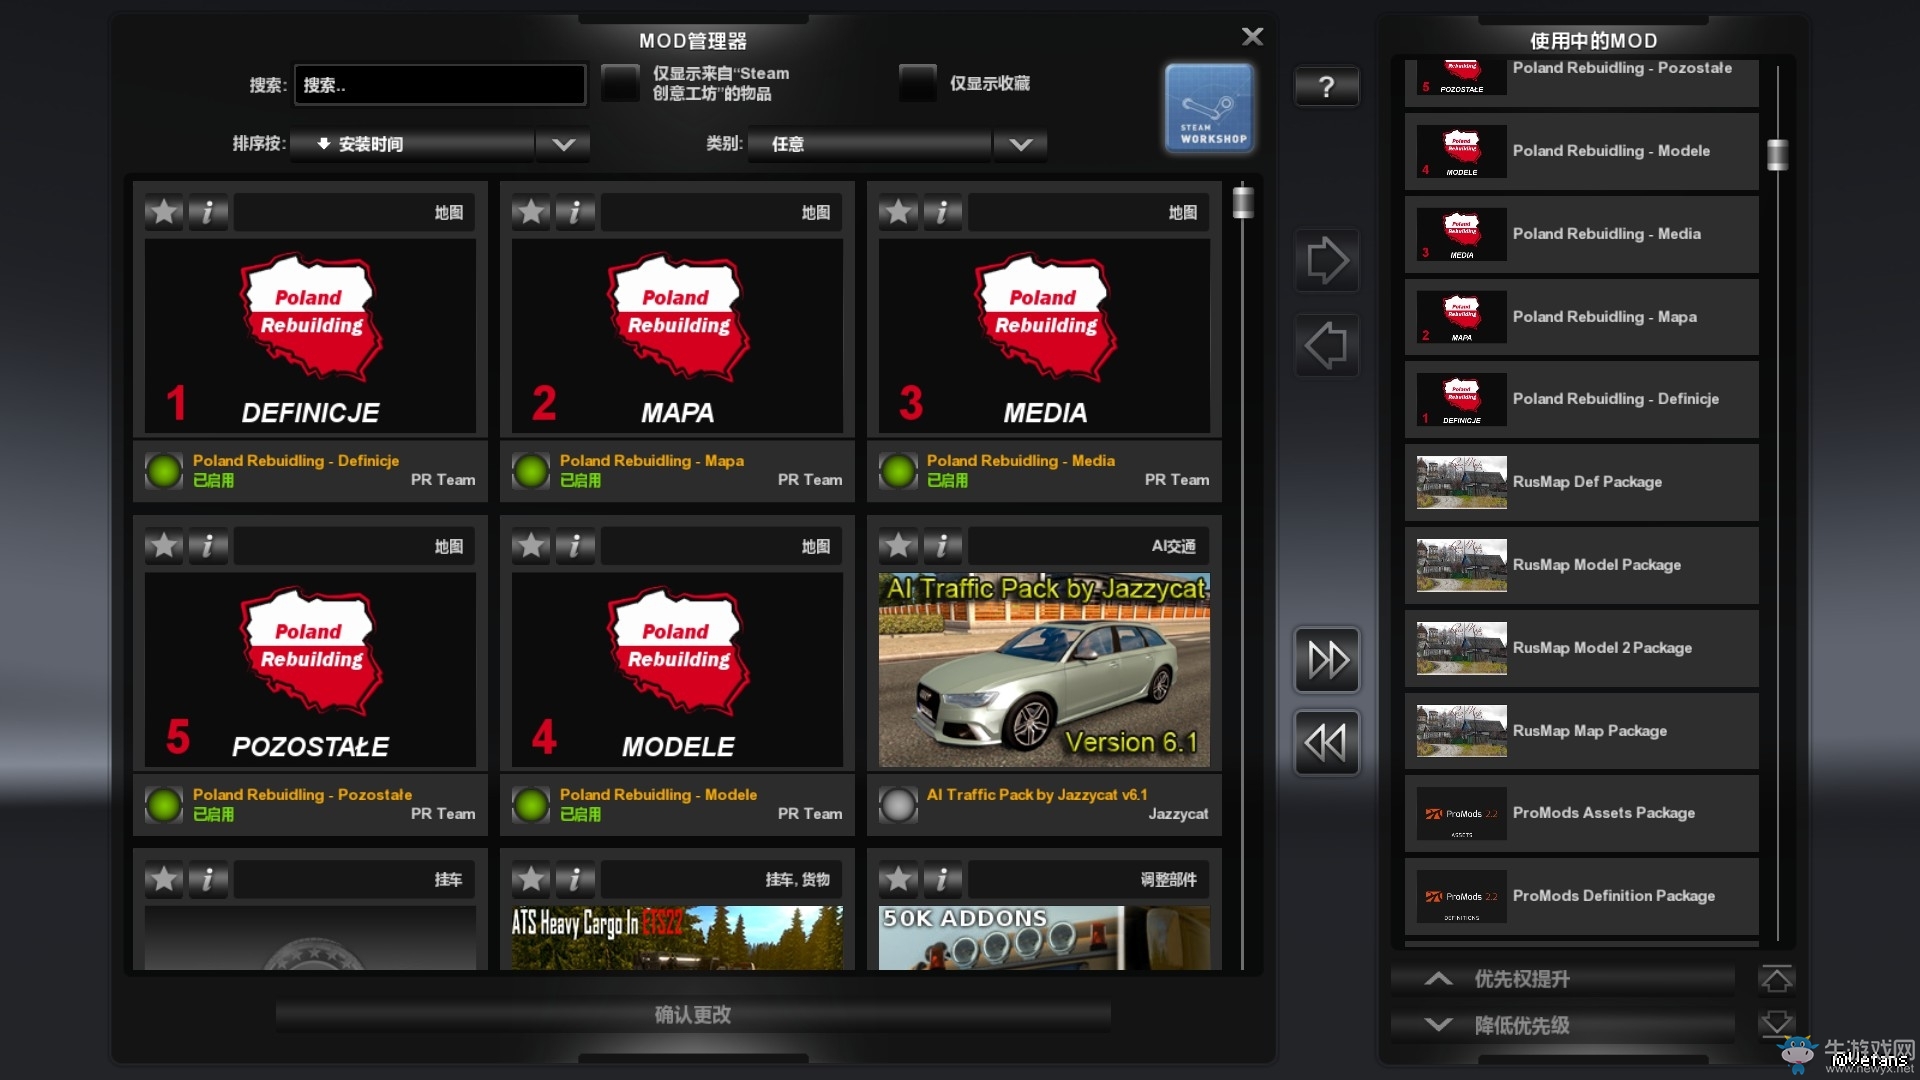This screenshot has width=1920, height=1080.
Task: Select RusMap Map Package in active list
Action: 1581,731
